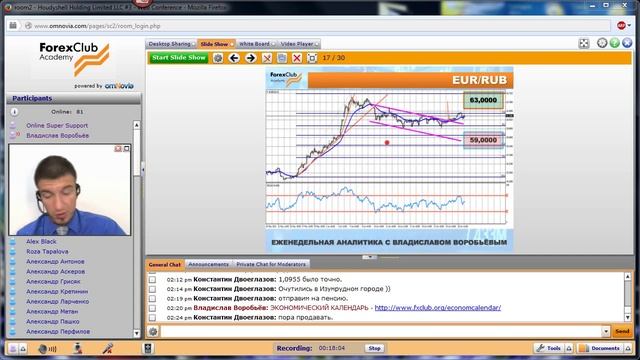
Task: Click the user status icon at bottom left
Action: [13, 349]
